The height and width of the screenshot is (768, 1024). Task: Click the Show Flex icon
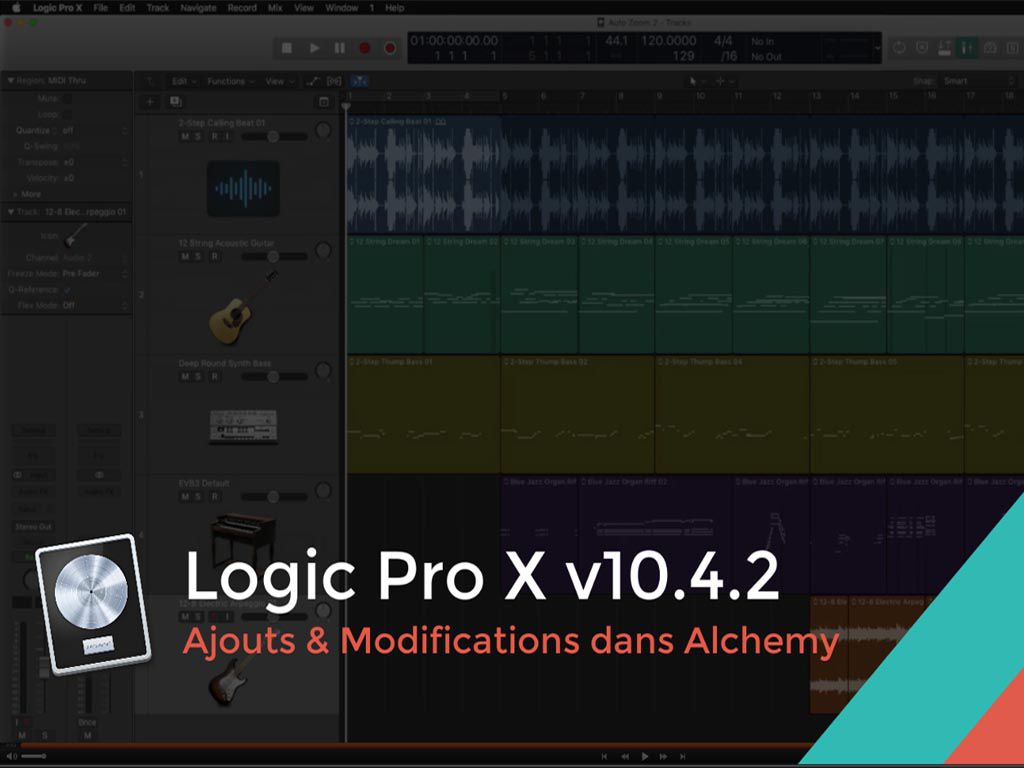coord(334,81)
